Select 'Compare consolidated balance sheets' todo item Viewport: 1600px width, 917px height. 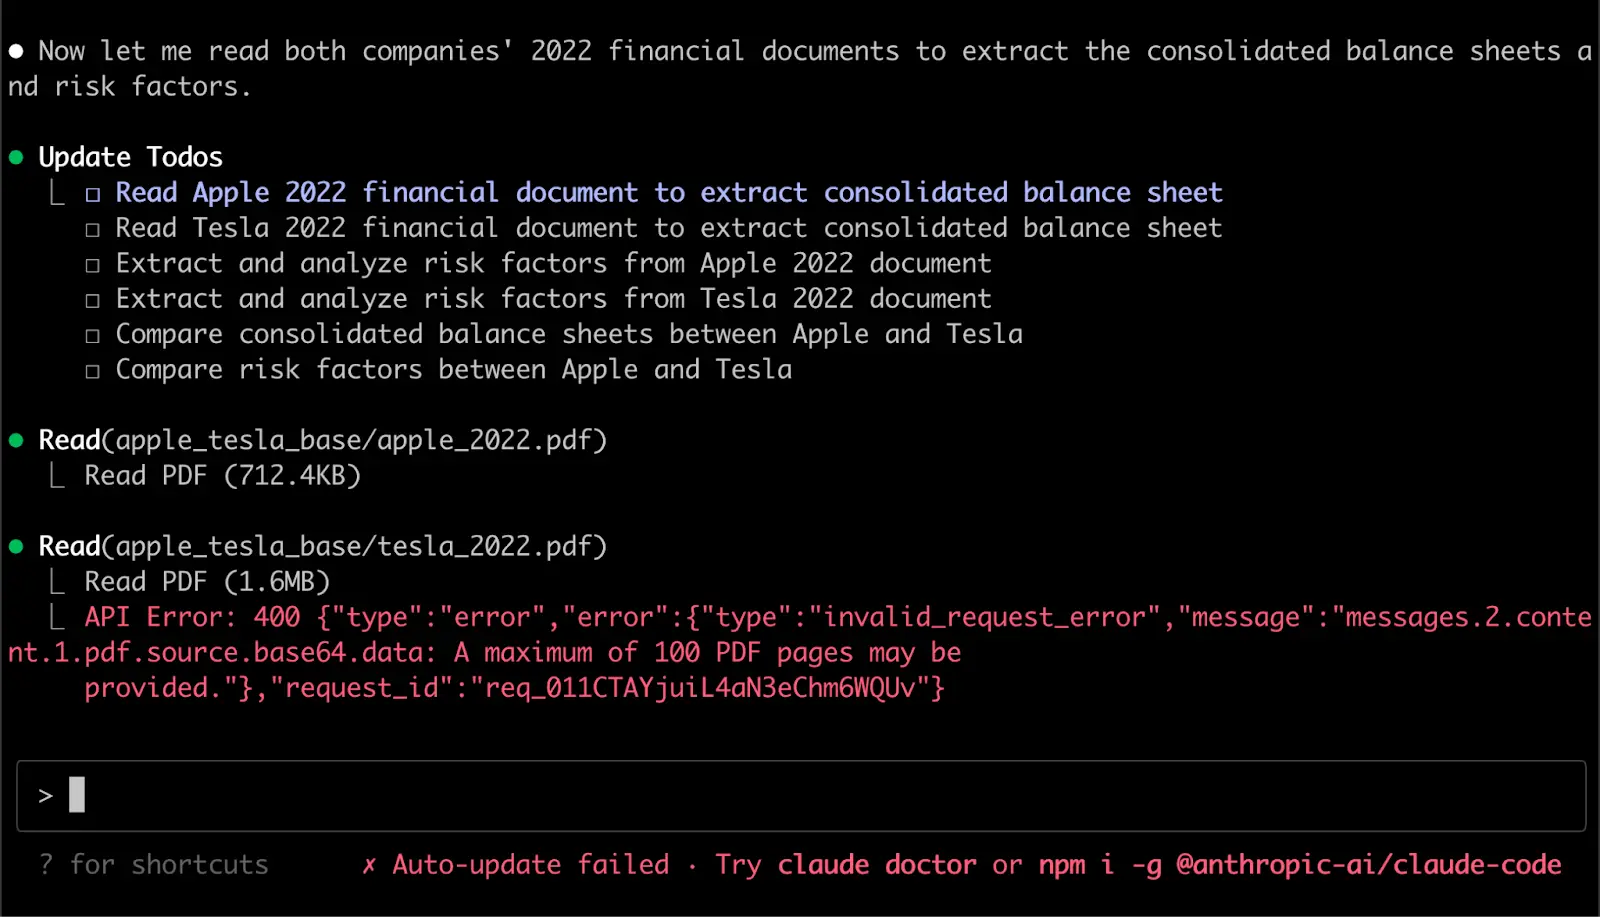568,335
